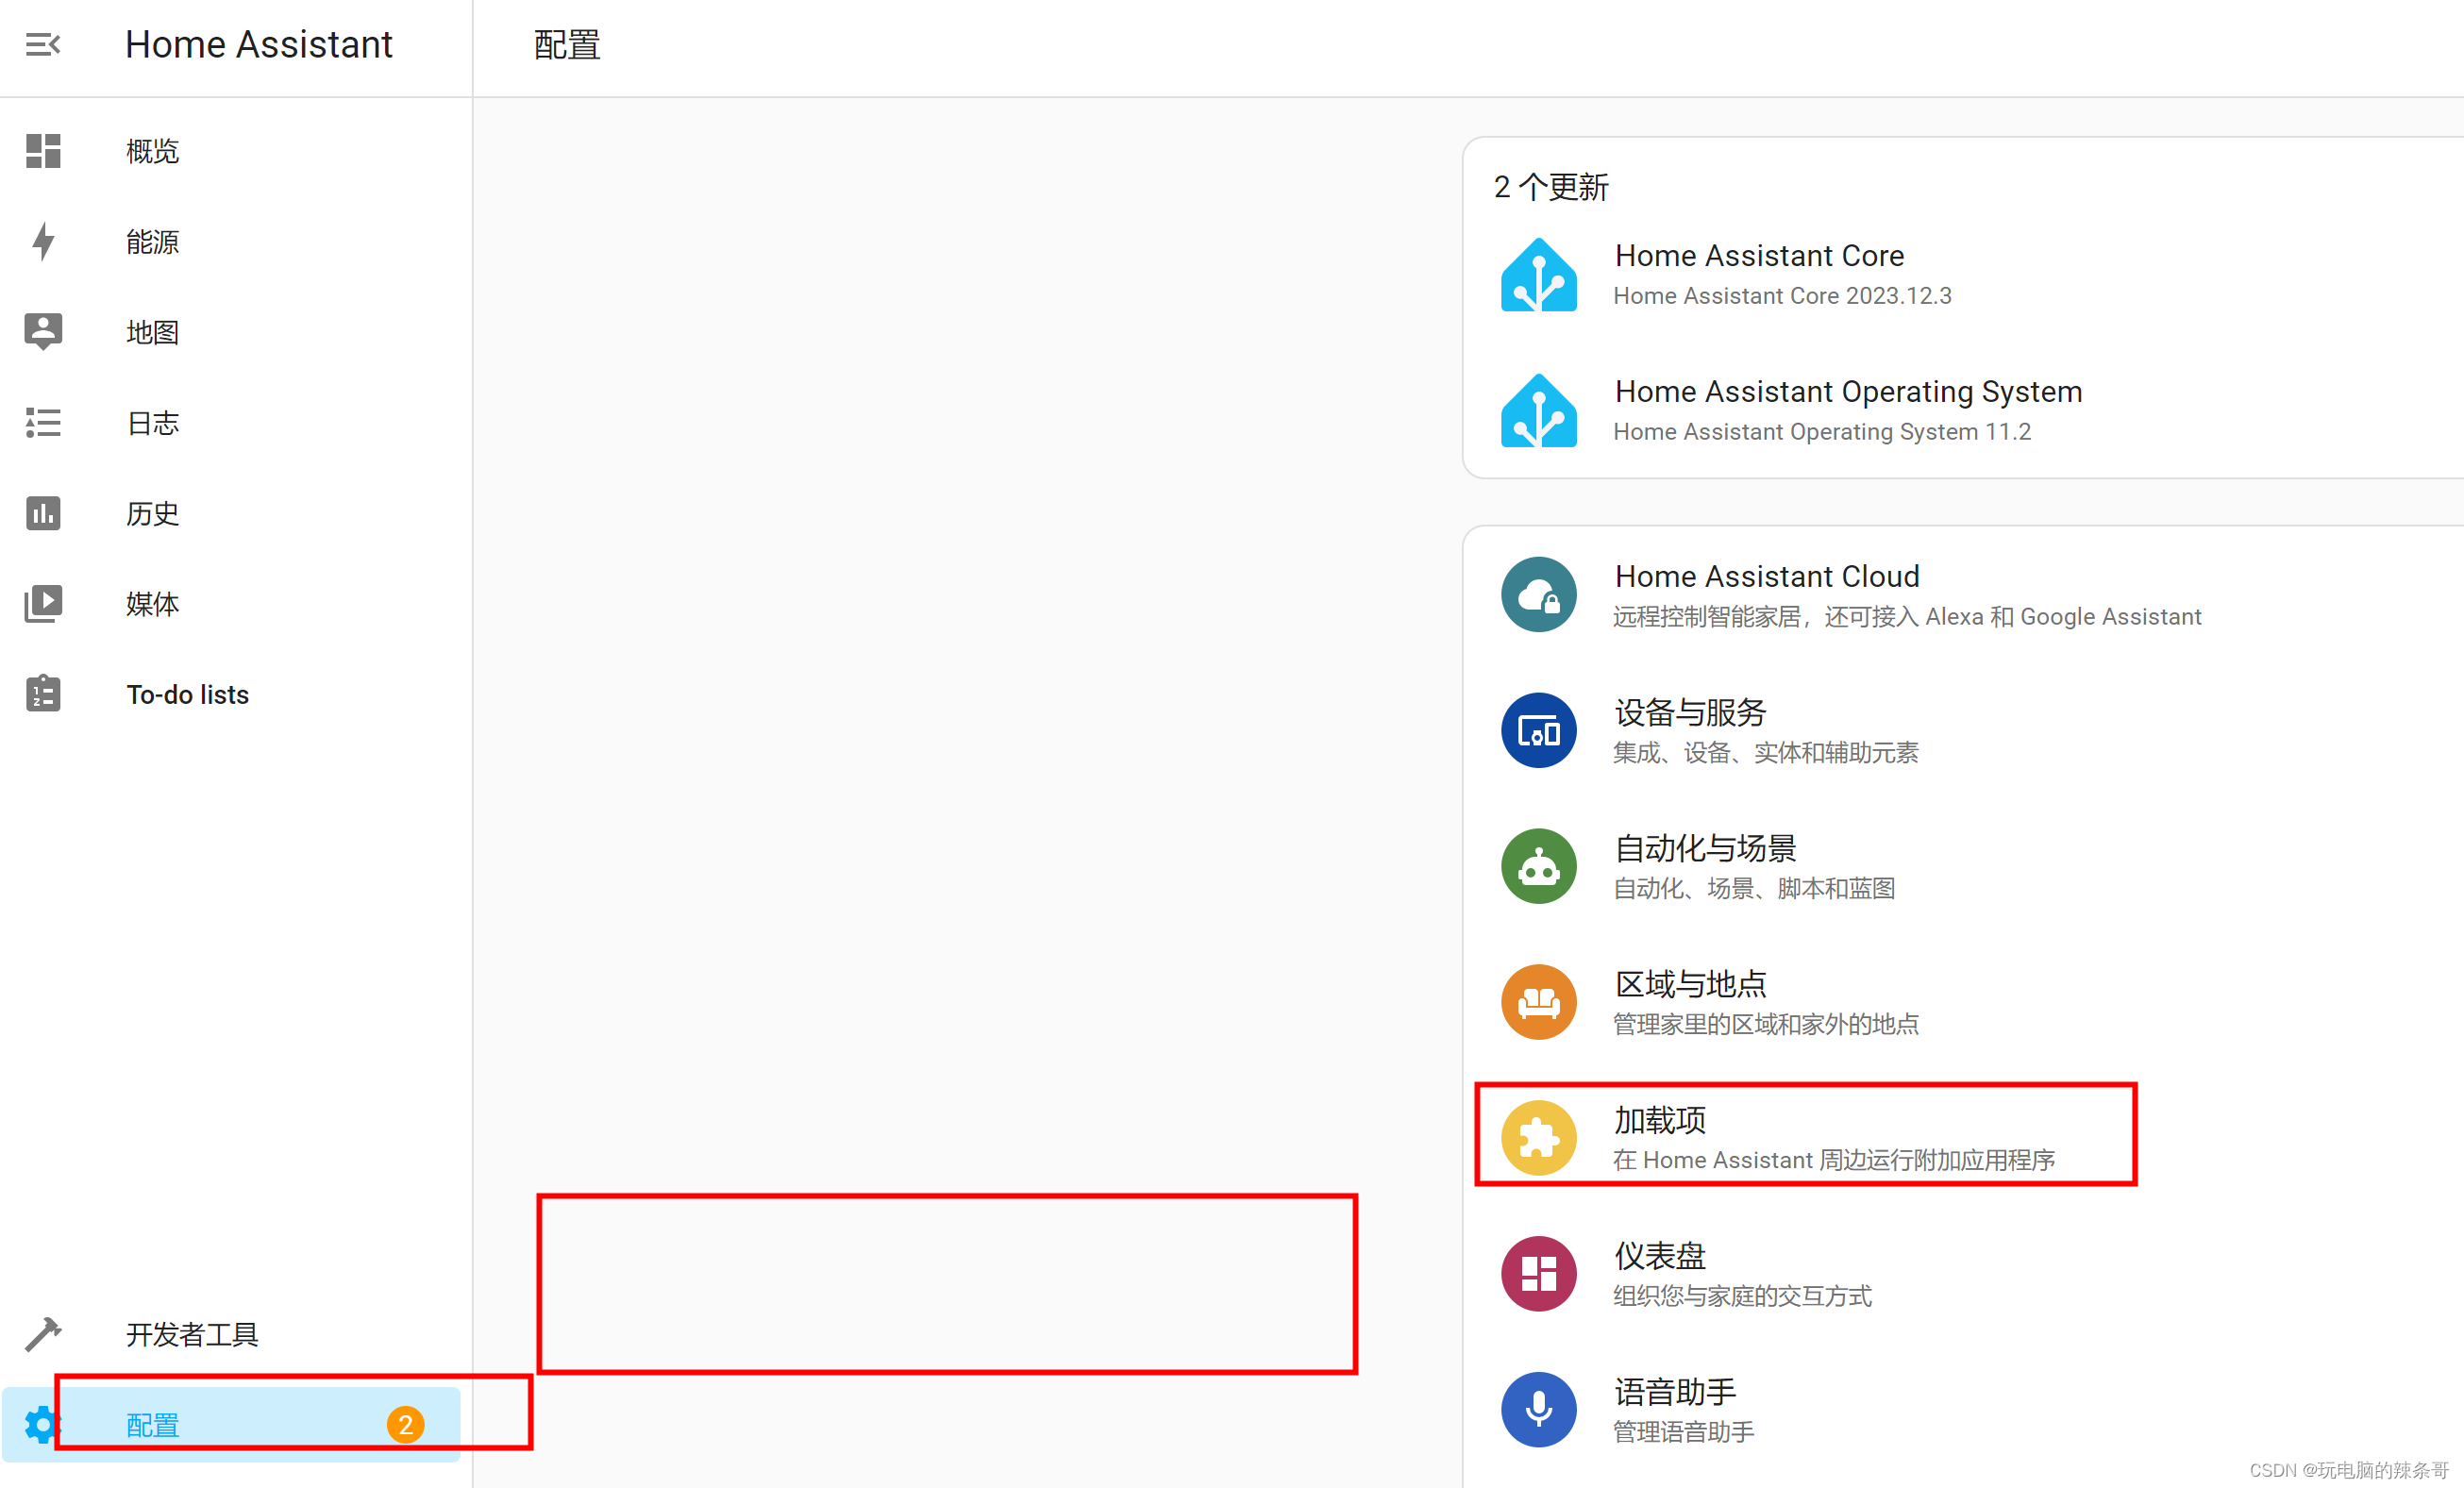Image resolution: width=2464 pixels, height=1488 pixels.
Task: Click the 仪表盘 dashboard icon
Action: (x=1539, y=1274)
